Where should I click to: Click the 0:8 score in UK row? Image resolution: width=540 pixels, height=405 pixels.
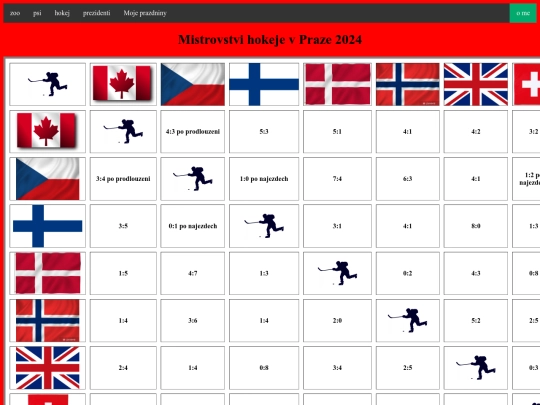point(264,368)
